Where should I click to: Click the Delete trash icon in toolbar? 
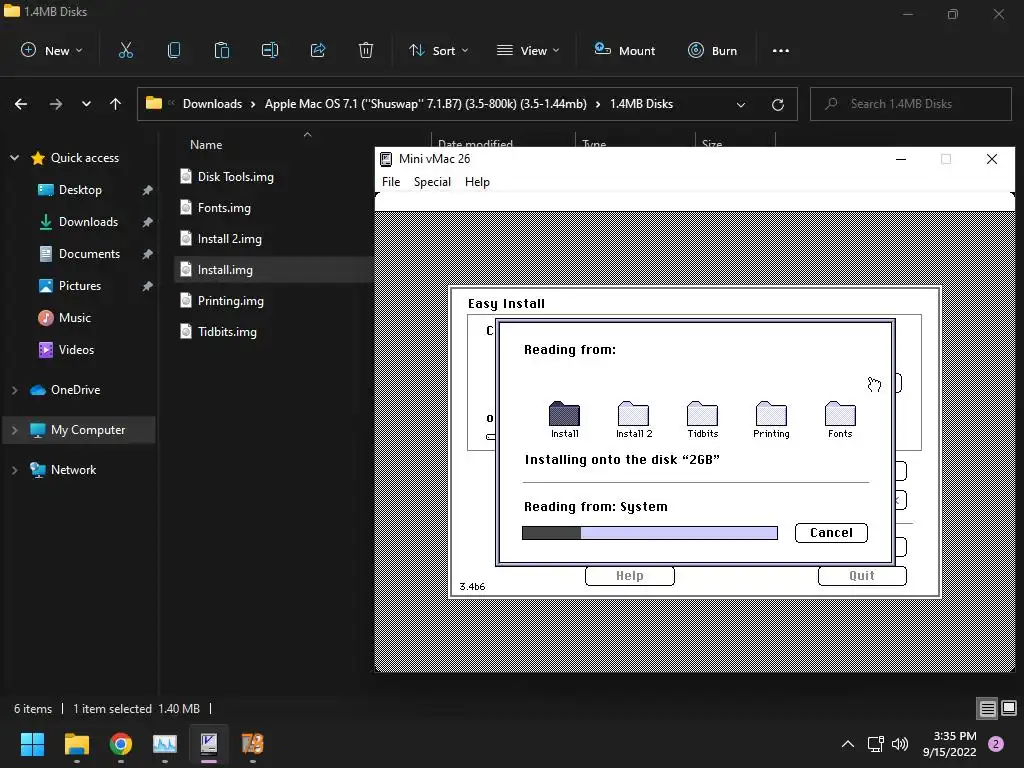click(x=366, y=50)
